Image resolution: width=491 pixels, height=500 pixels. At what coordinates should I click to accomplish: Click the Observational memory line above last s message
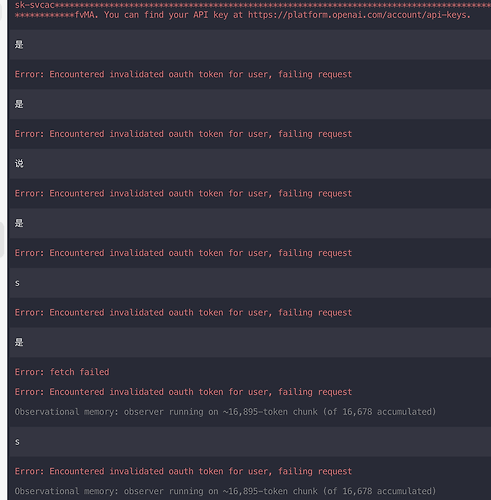(x=225, y=412)
